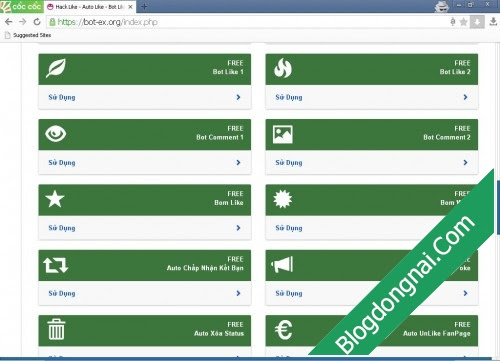Open Bot Comment 2 via its chevron arrow
500x361 pixels.
tap(465, 162)
